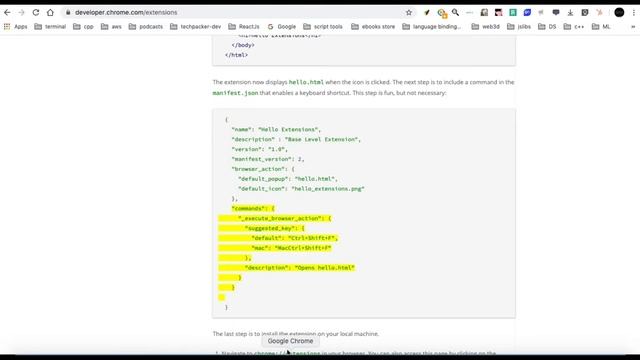This screenshot has height=360, width=640.
Task: Open Chrome's three-dot menu
Action: [x=633, y=13]
